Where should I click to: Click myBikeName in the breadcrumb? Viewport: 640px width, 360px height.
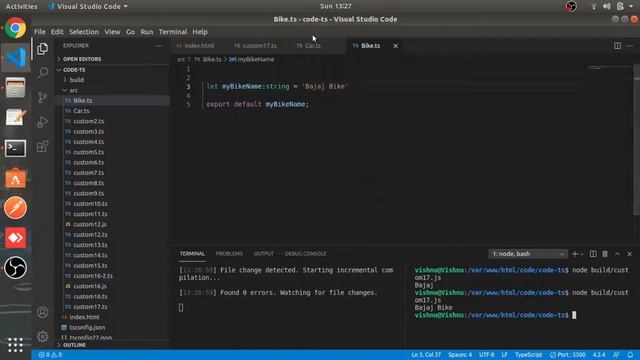point(256,60)
